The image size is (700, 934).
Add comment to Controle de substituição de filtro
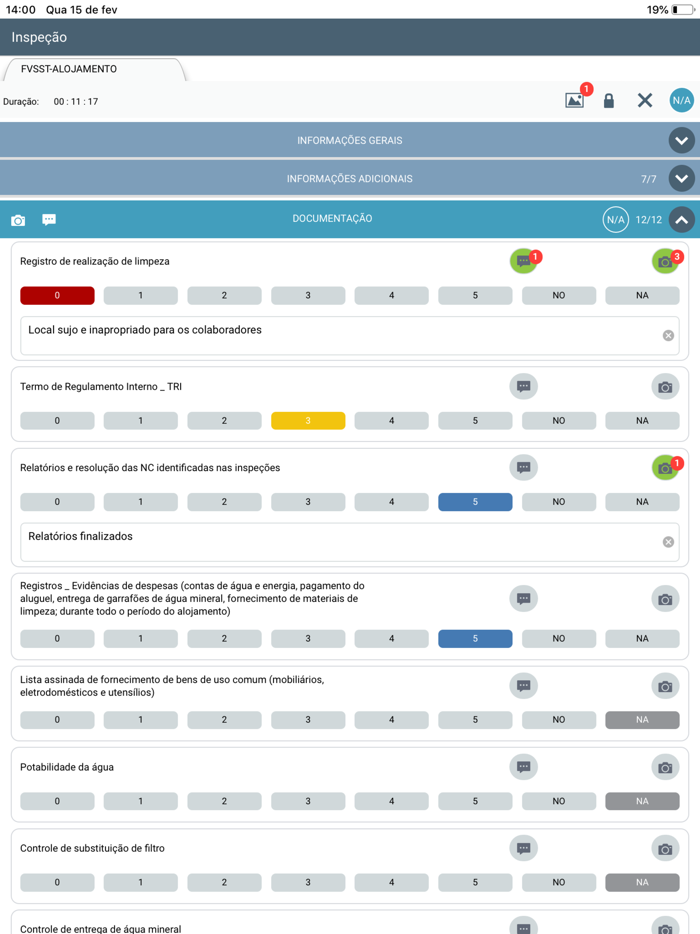[524, 848]
